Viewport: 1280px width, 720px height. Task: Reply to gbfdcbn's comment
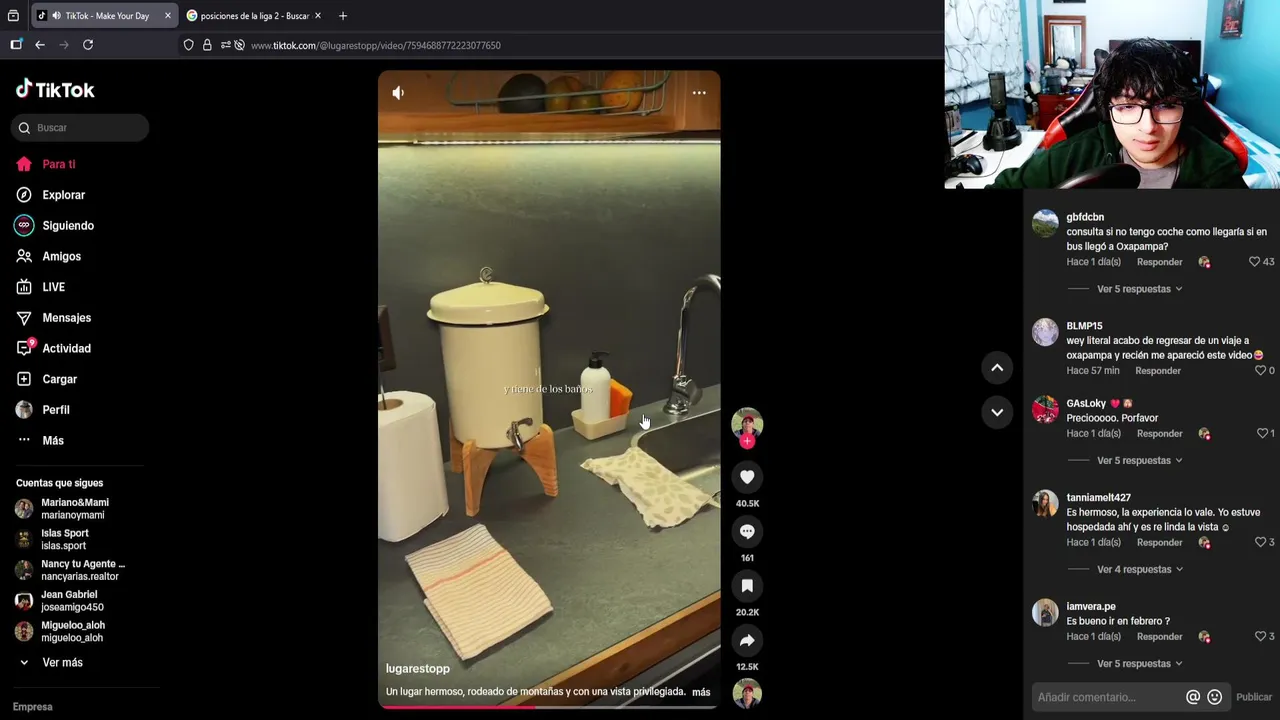point(1159,262)
